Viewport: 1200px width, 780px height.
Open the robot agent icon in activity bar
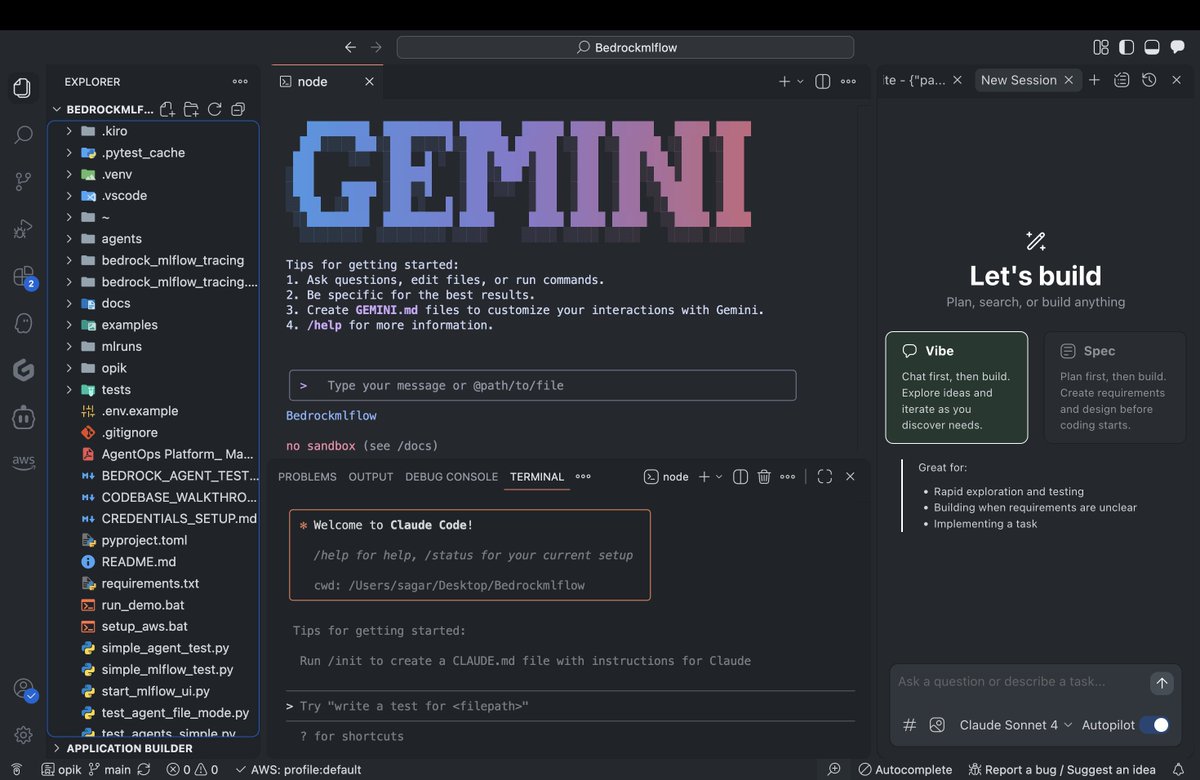pos(23,417)
